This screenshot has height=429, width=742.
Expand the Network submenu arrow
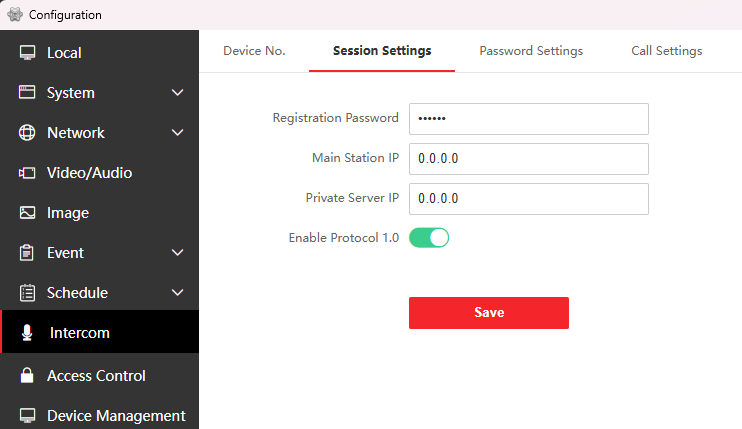click(x=178, y=133)
